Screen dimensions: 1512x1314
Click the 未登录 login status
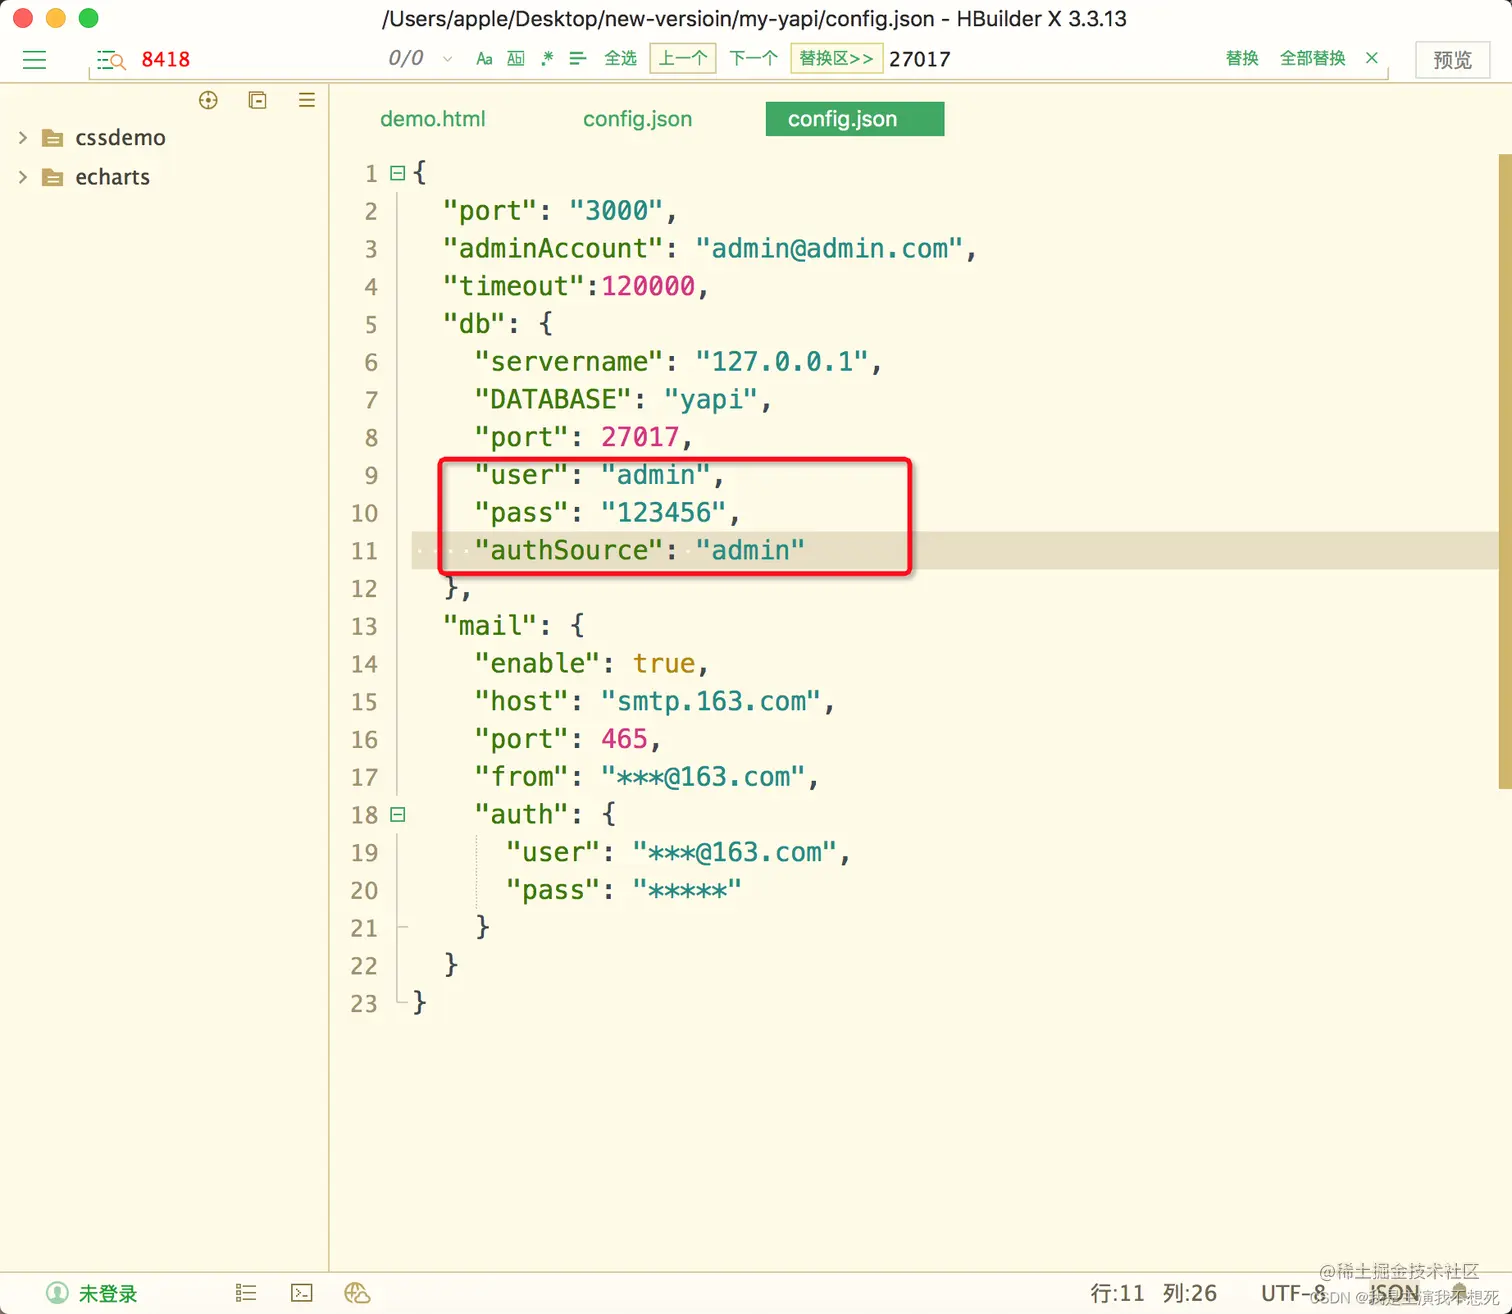(92, 1293)
